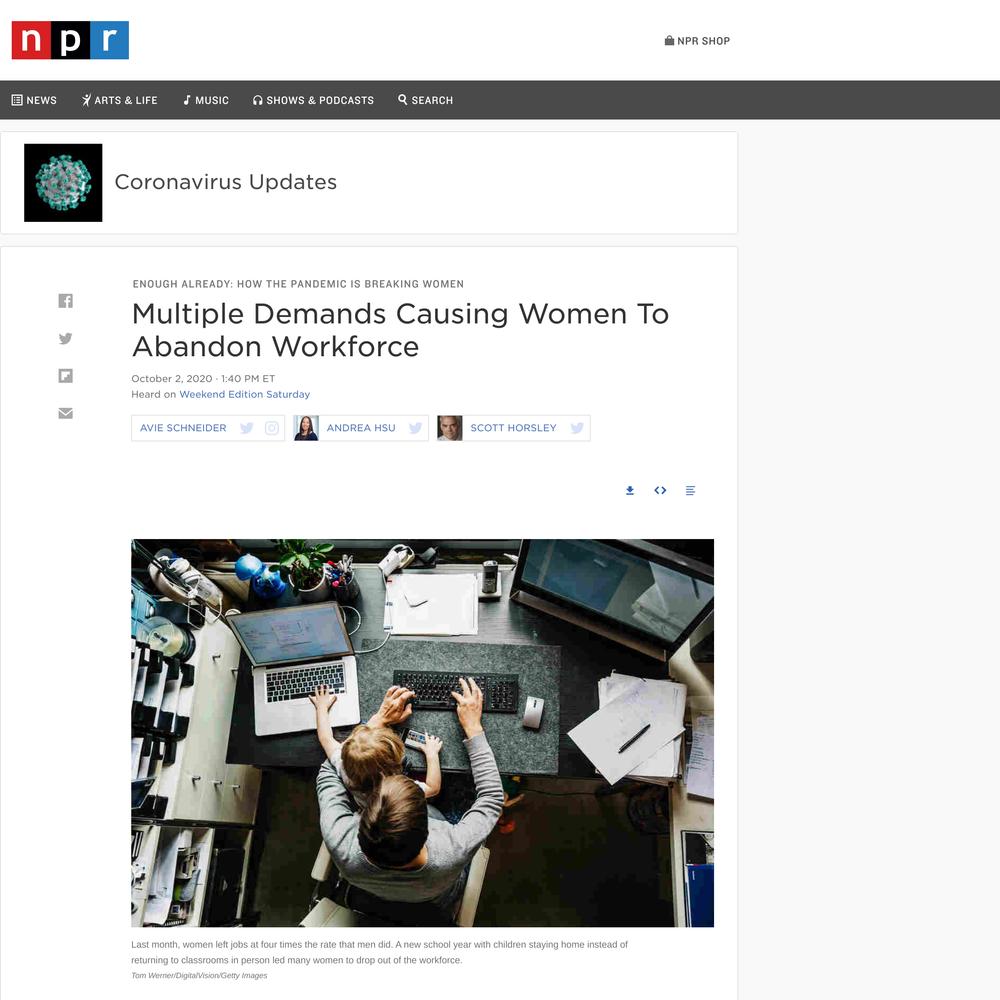Open the transcript icon
This screenshot has width=1000, height=1000.
point(690,490)
